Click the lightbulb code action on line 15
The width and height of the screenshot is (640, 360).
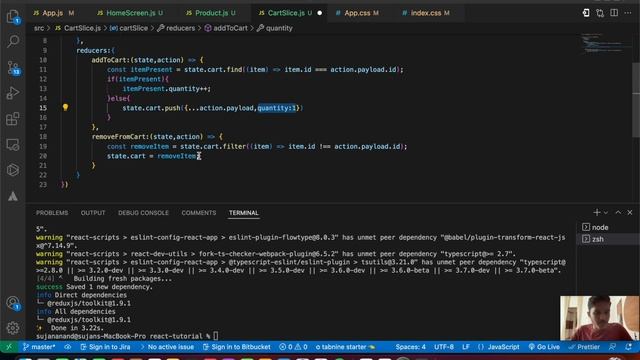pos(65,107)
